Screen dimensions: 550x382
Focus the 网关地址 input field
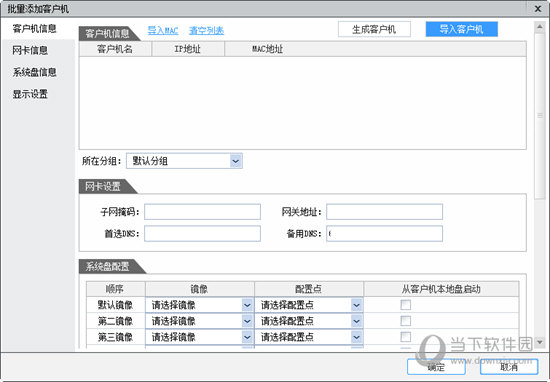[x=384, y=212]
